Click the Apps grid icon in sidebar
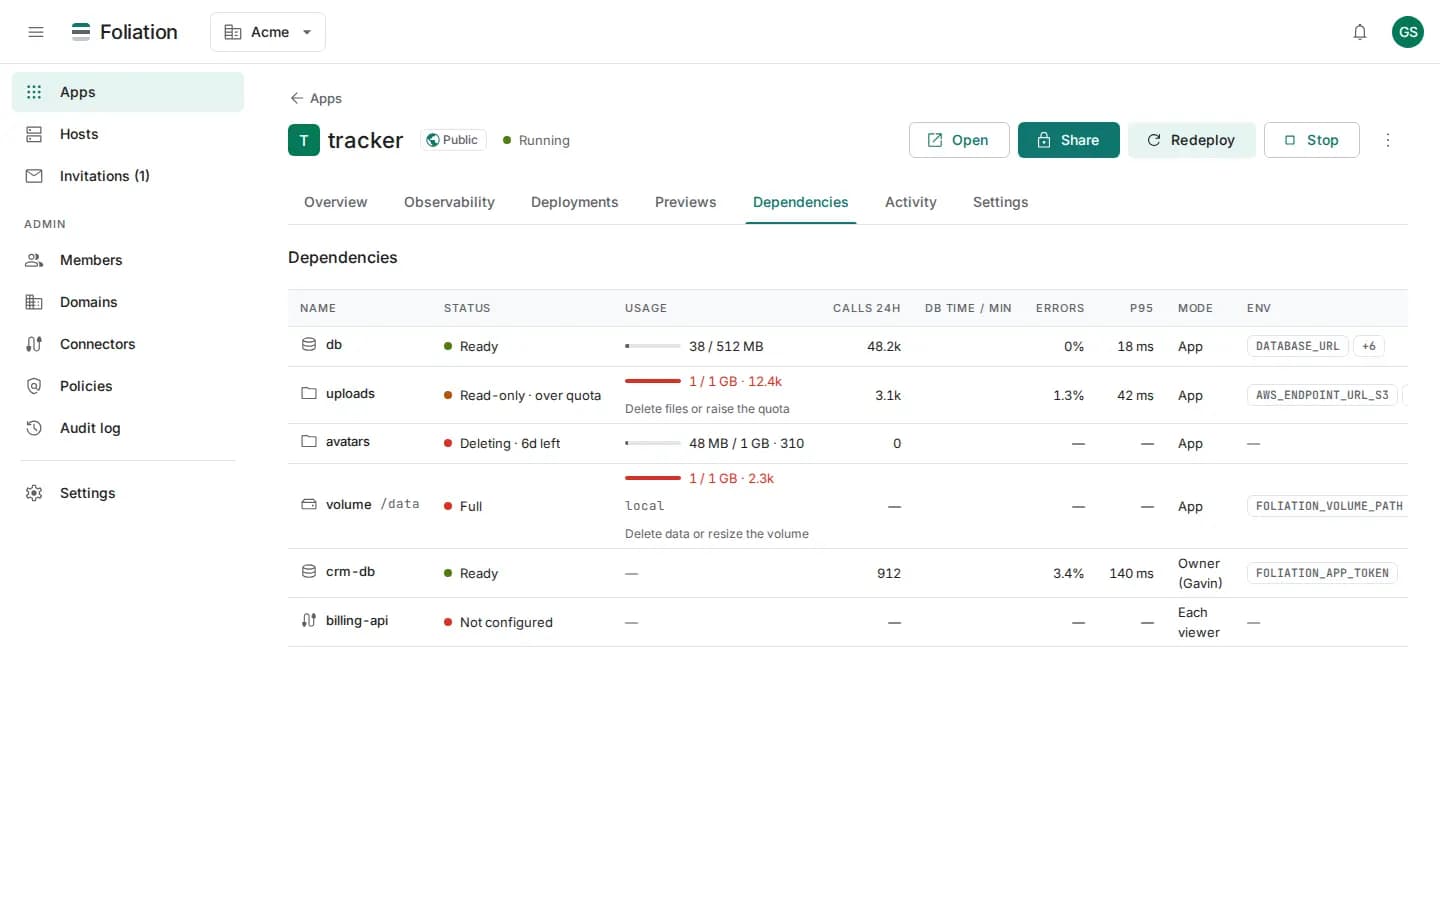 [34, 92]
